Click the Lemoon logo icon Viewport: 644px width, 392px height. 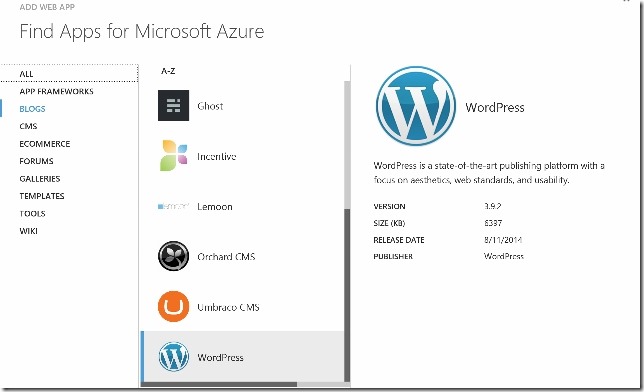tap(173, 206)
